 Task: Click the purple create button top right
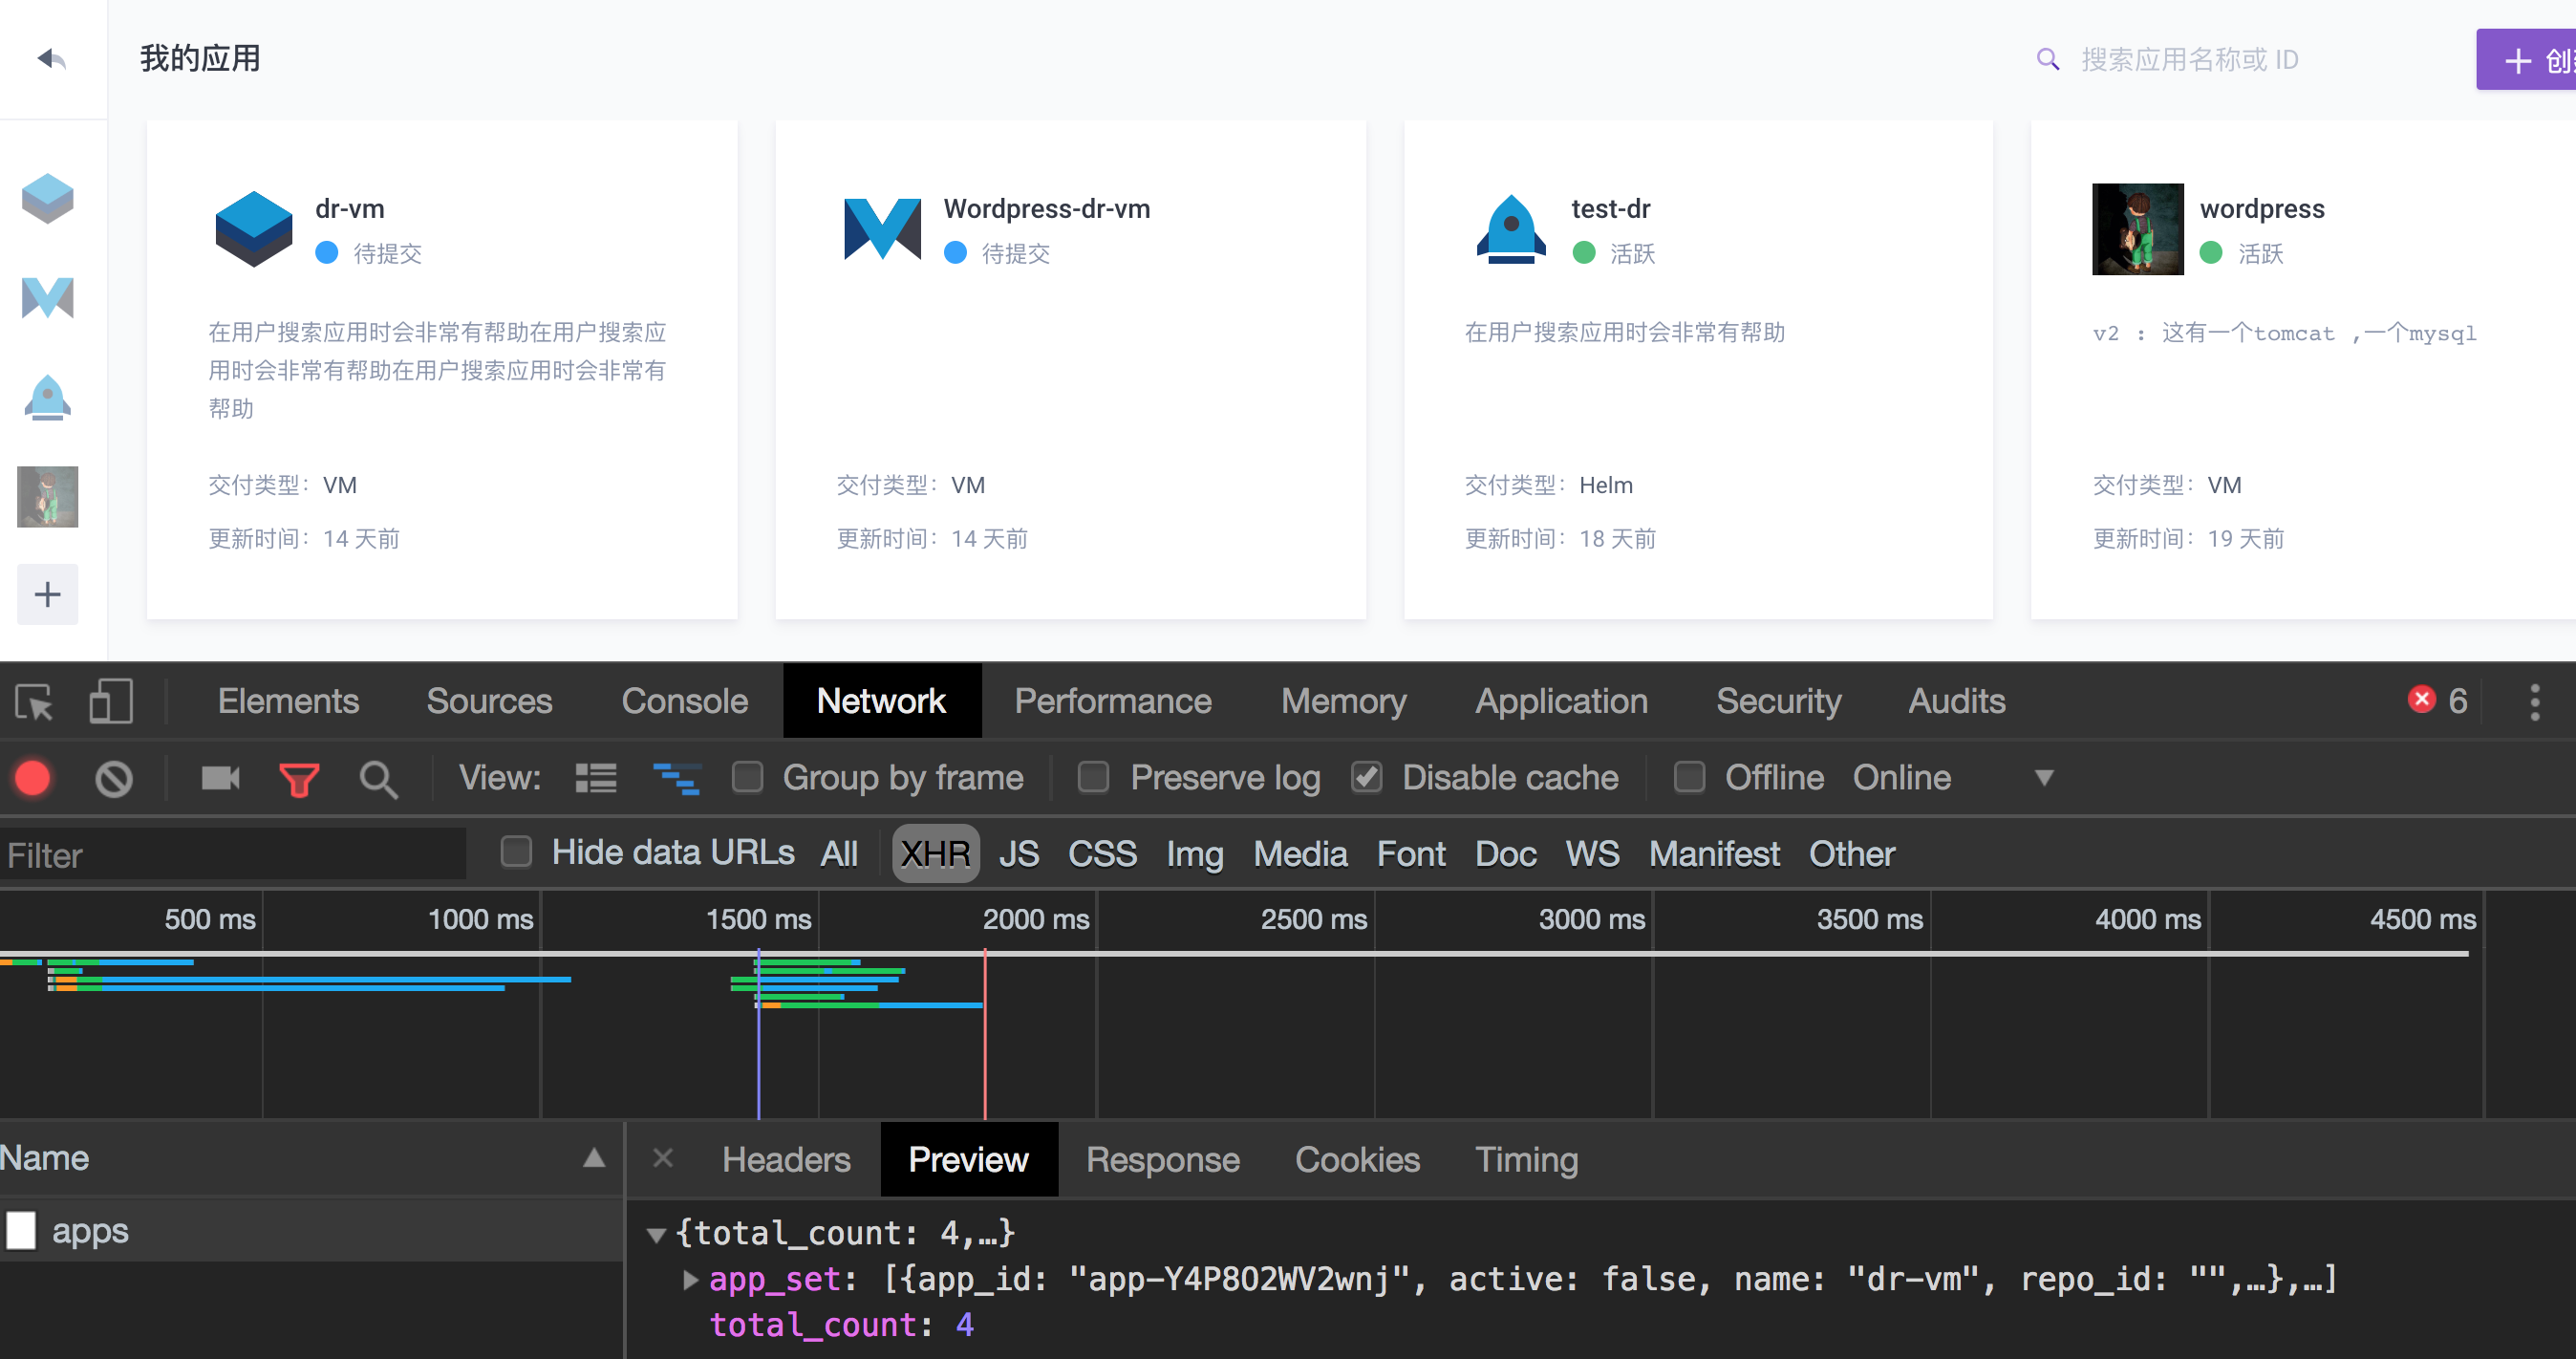point(2527,59)
